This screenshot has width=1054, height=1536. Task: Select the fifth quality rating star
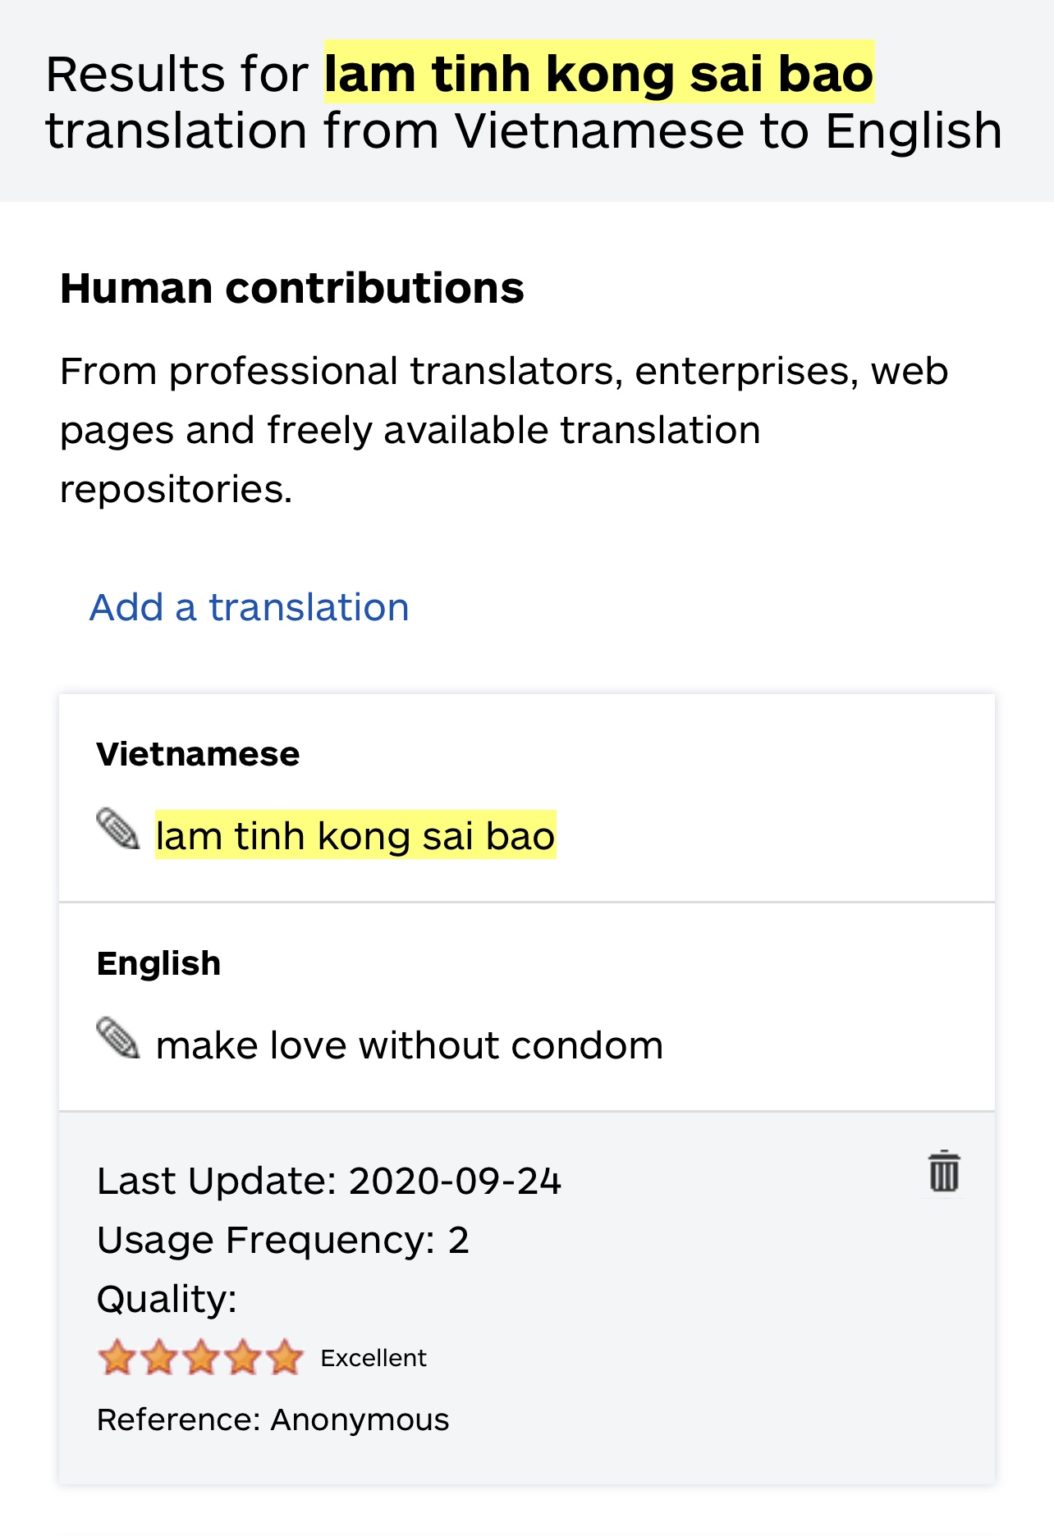(284, 1357)
